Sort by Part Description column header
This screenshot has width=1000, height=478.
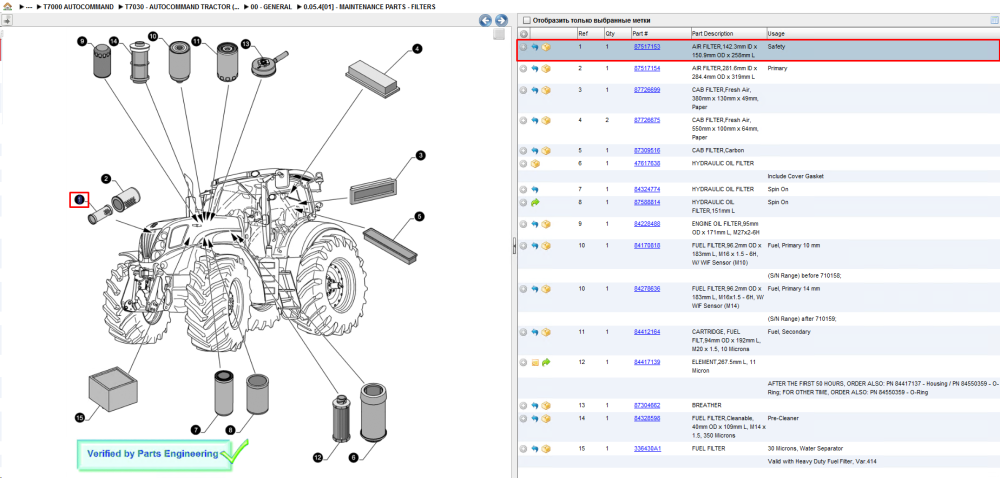point(728,34)
